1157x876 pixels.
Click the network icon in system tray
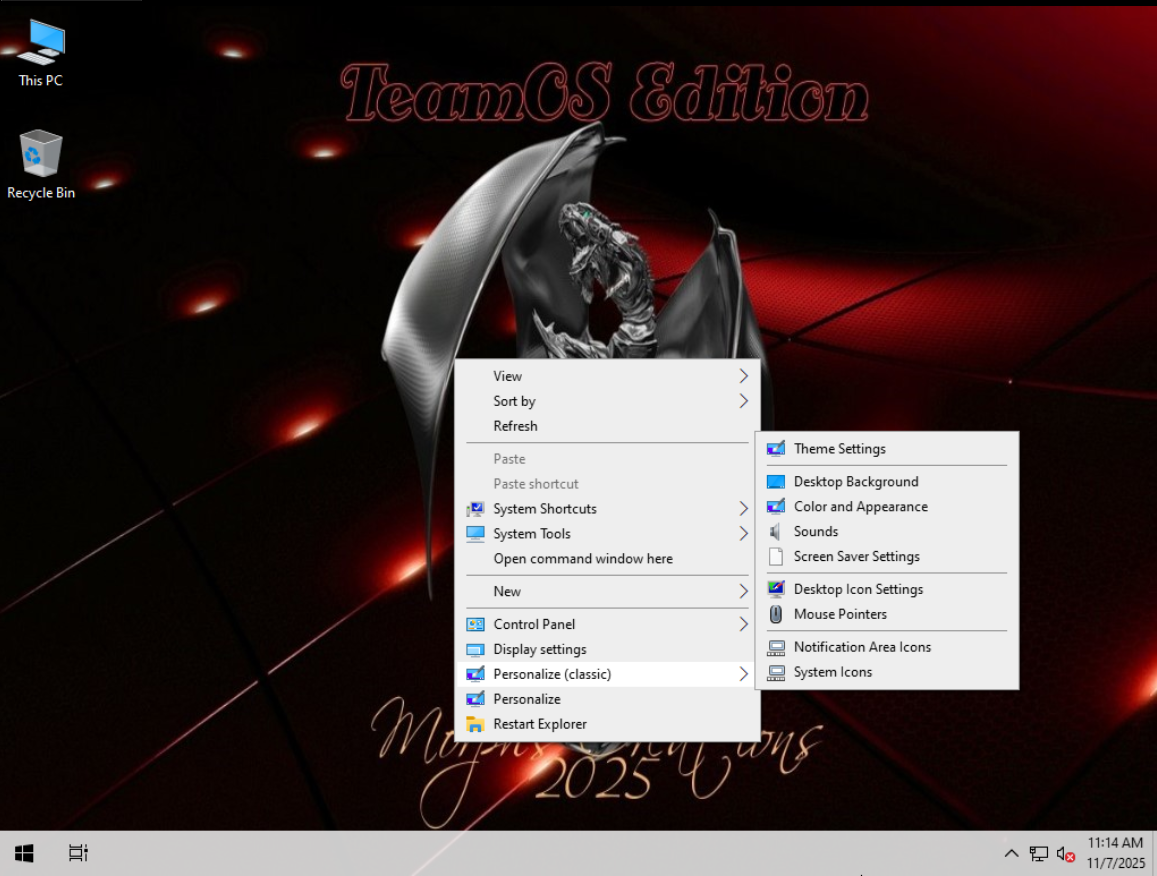pyautogui.click(x=1039, y=854)
